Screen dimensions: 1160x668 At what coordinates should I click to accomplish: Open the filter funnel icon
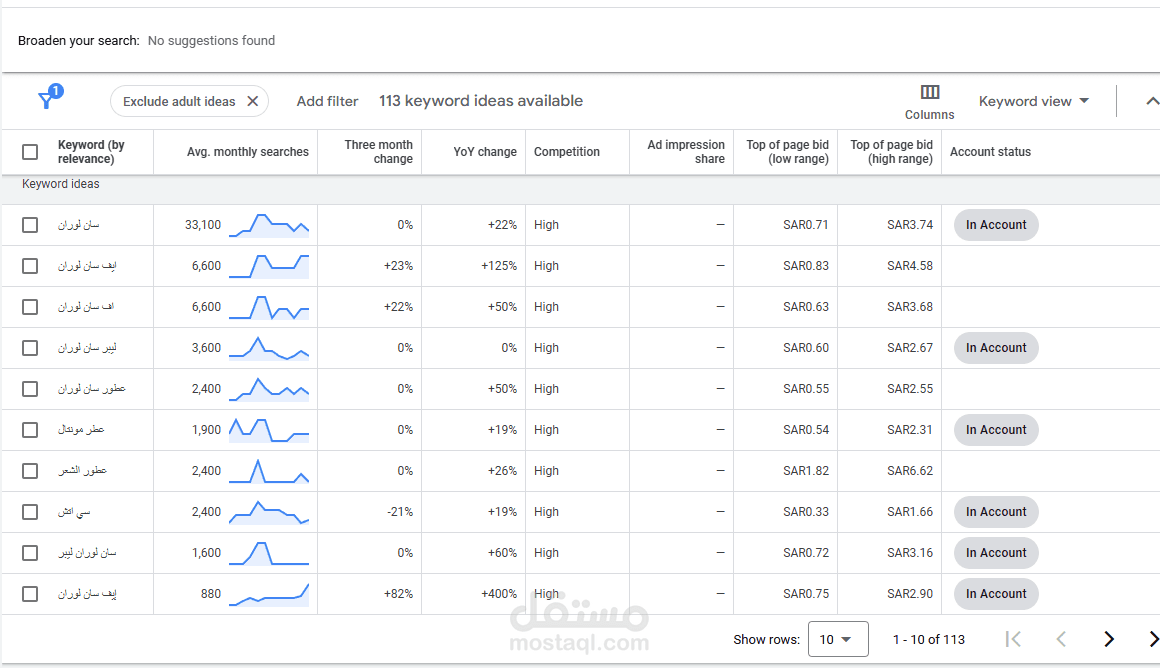coord(47,100)
